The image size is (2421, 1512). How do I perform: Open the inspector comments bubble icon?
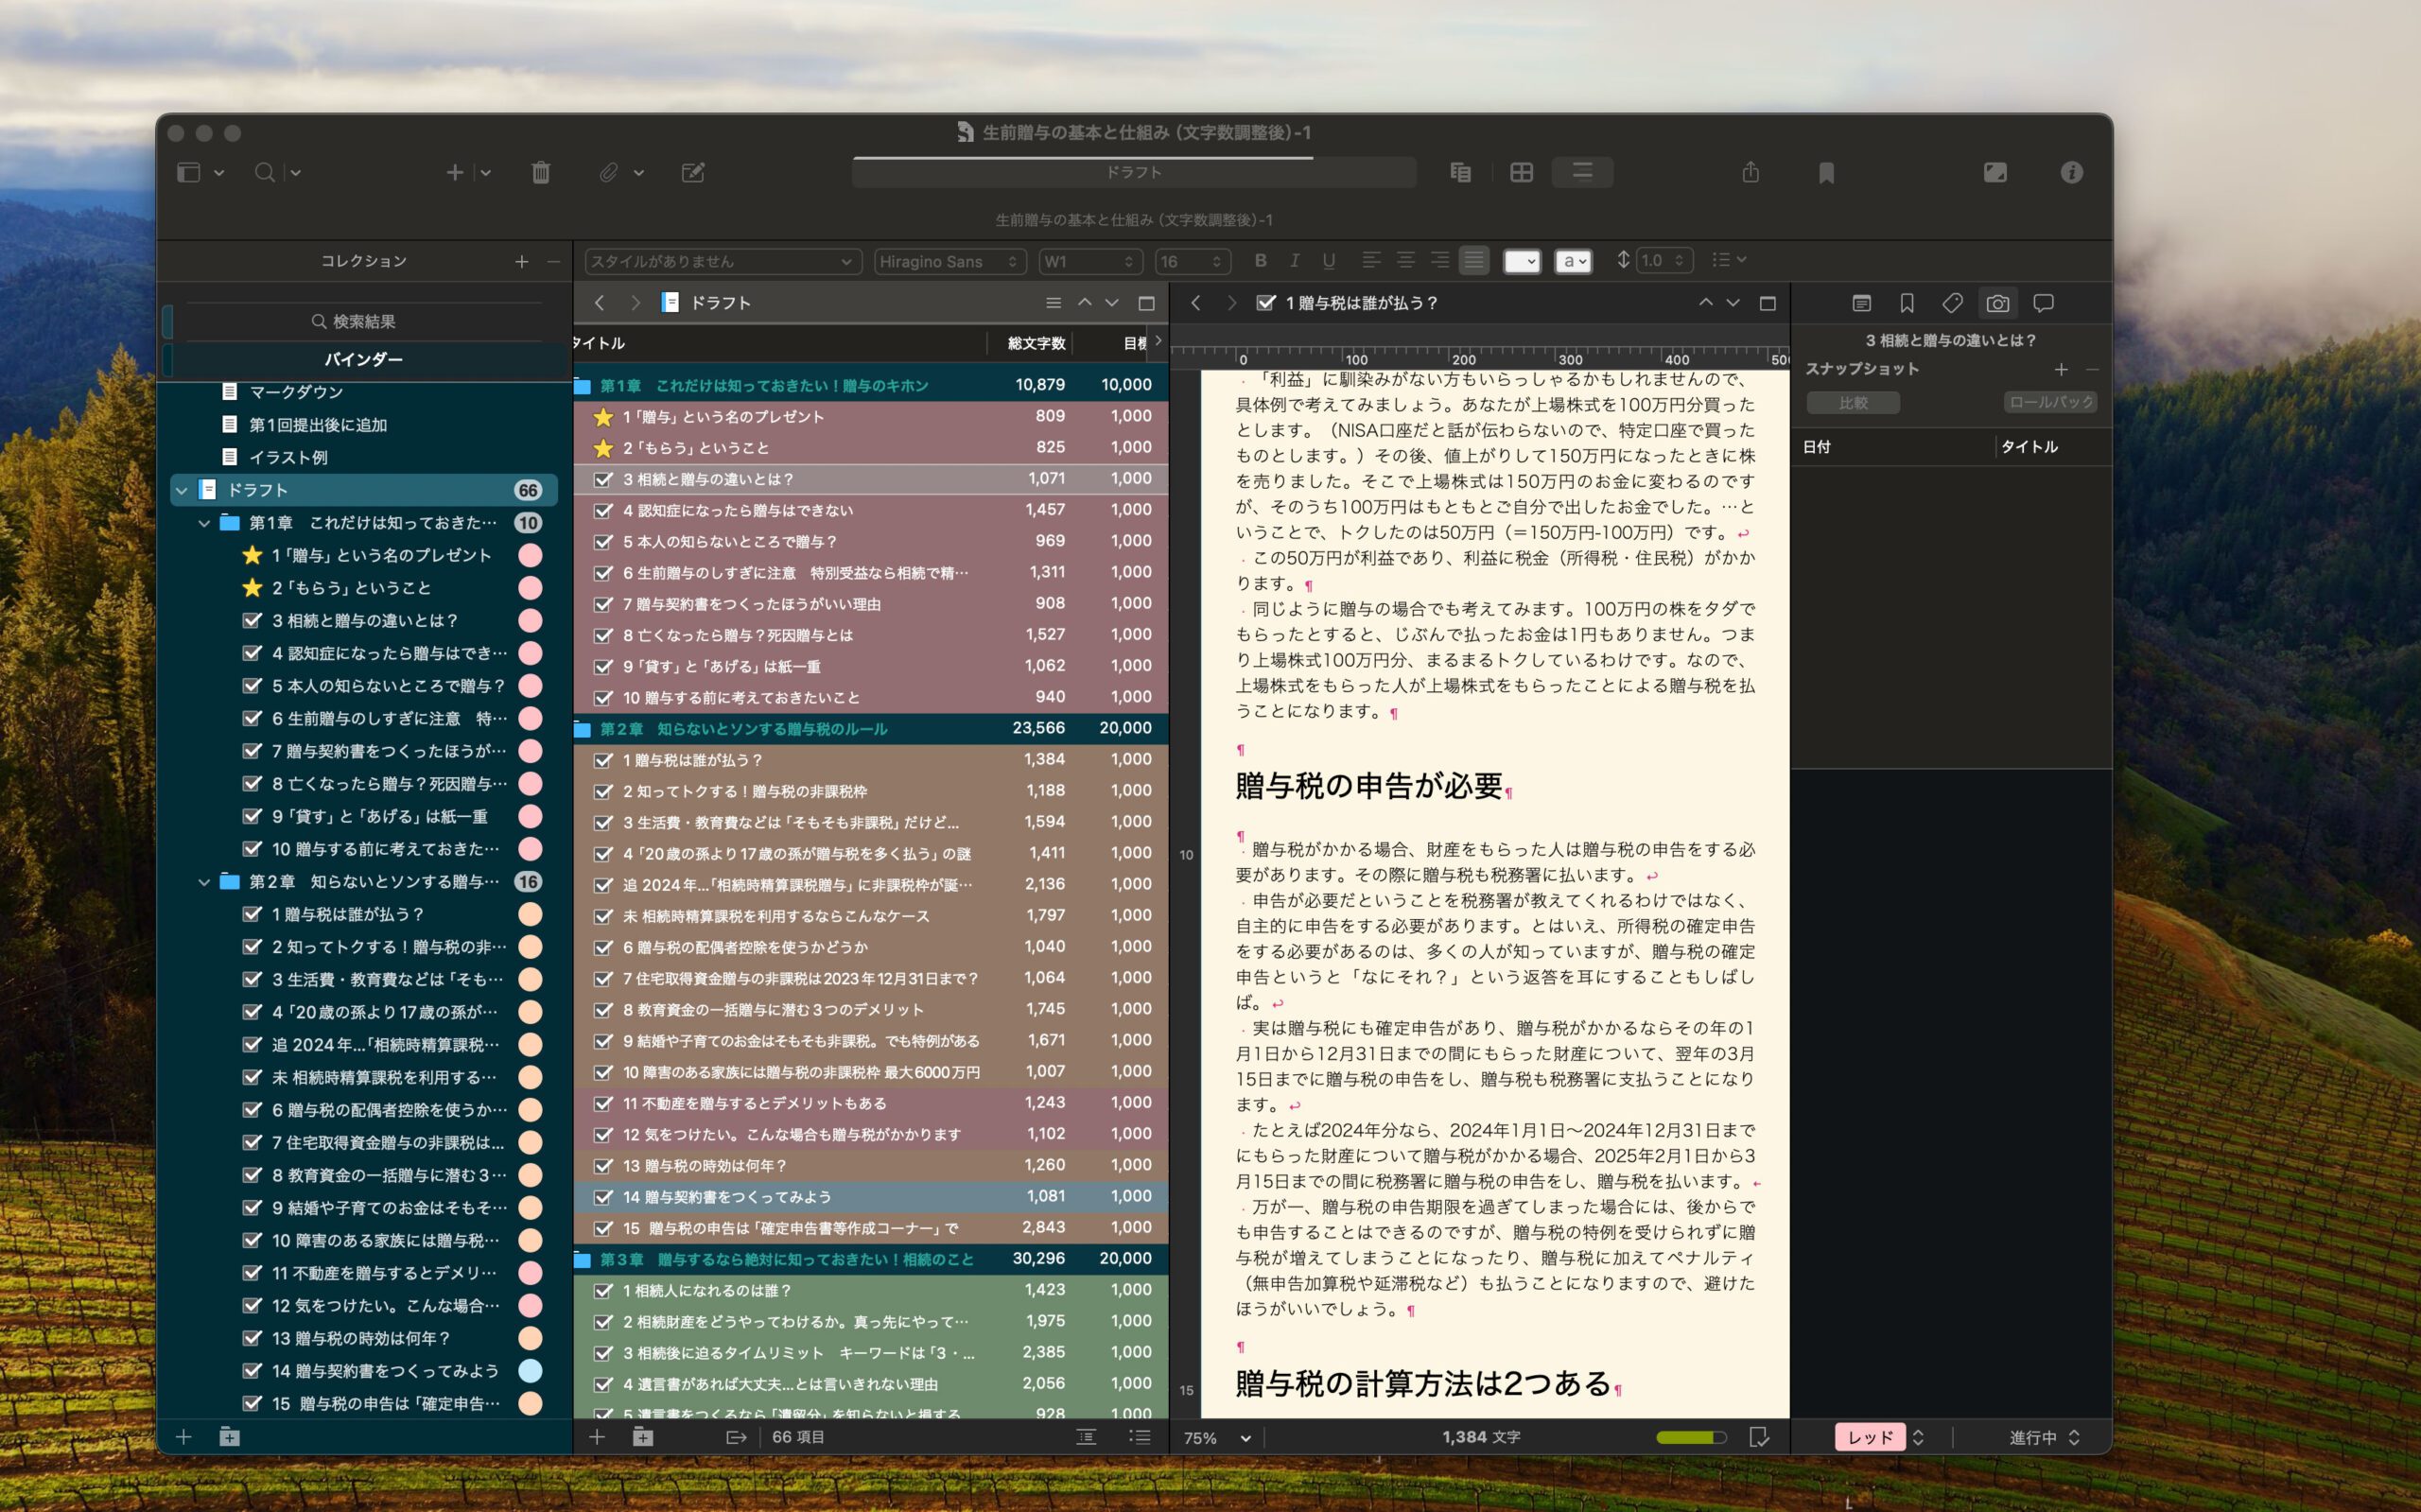coord(2044,303)
